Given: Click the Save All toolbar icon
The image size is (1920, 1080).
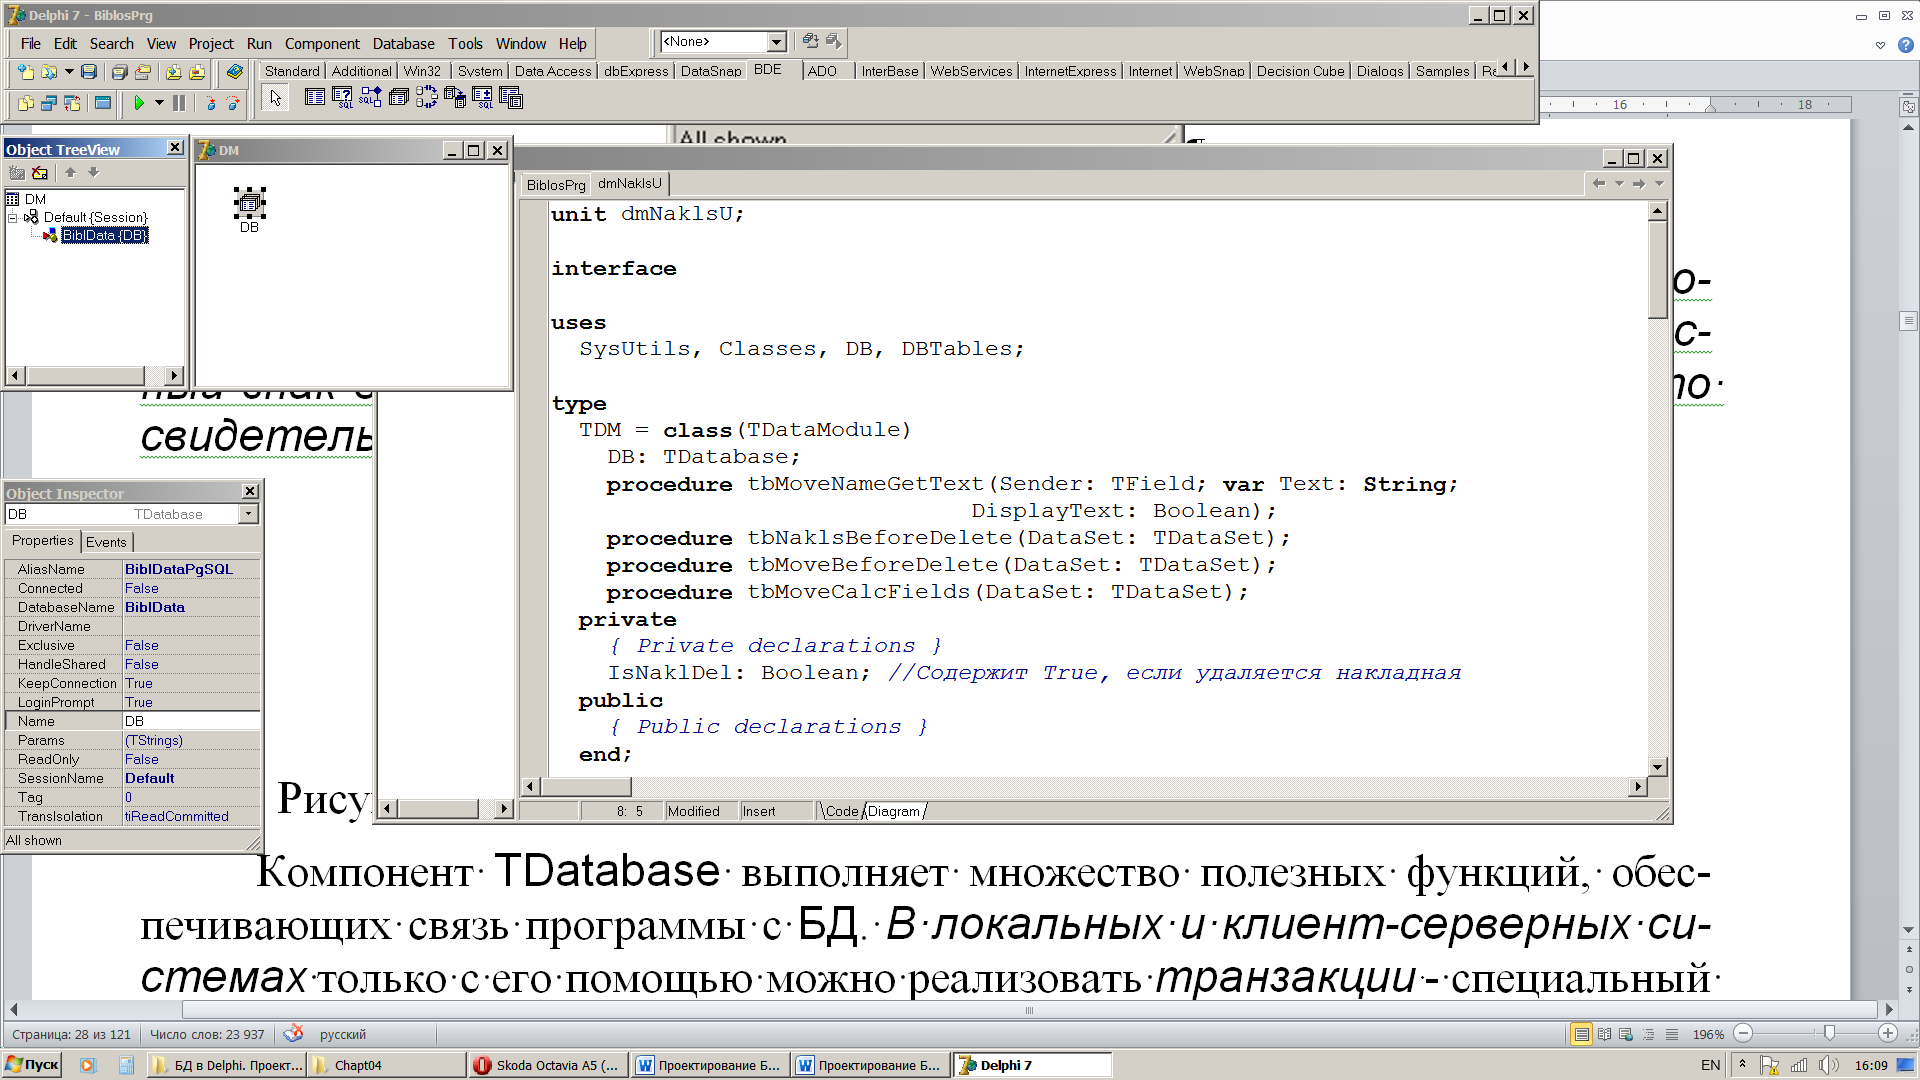Looking at the screenshot, I should coord(119,72).
